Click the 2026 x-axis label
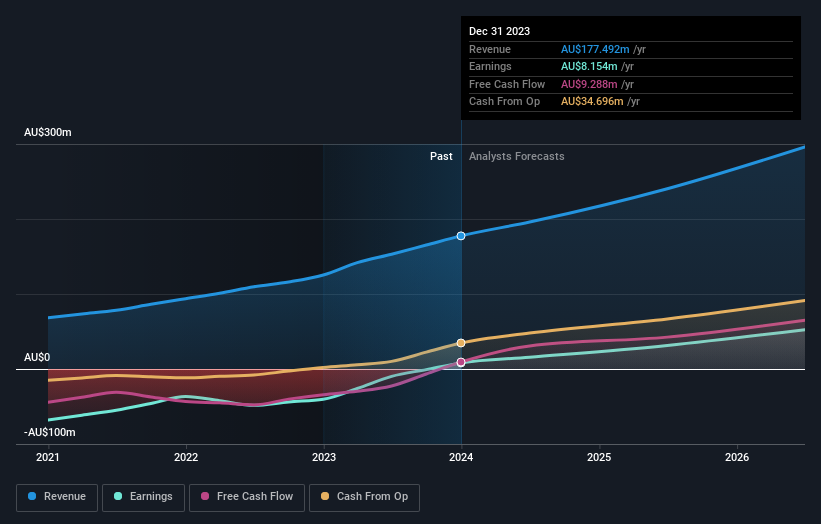Image resolution: width=821 pixels, height=524 pixels. tap(737, 457)
